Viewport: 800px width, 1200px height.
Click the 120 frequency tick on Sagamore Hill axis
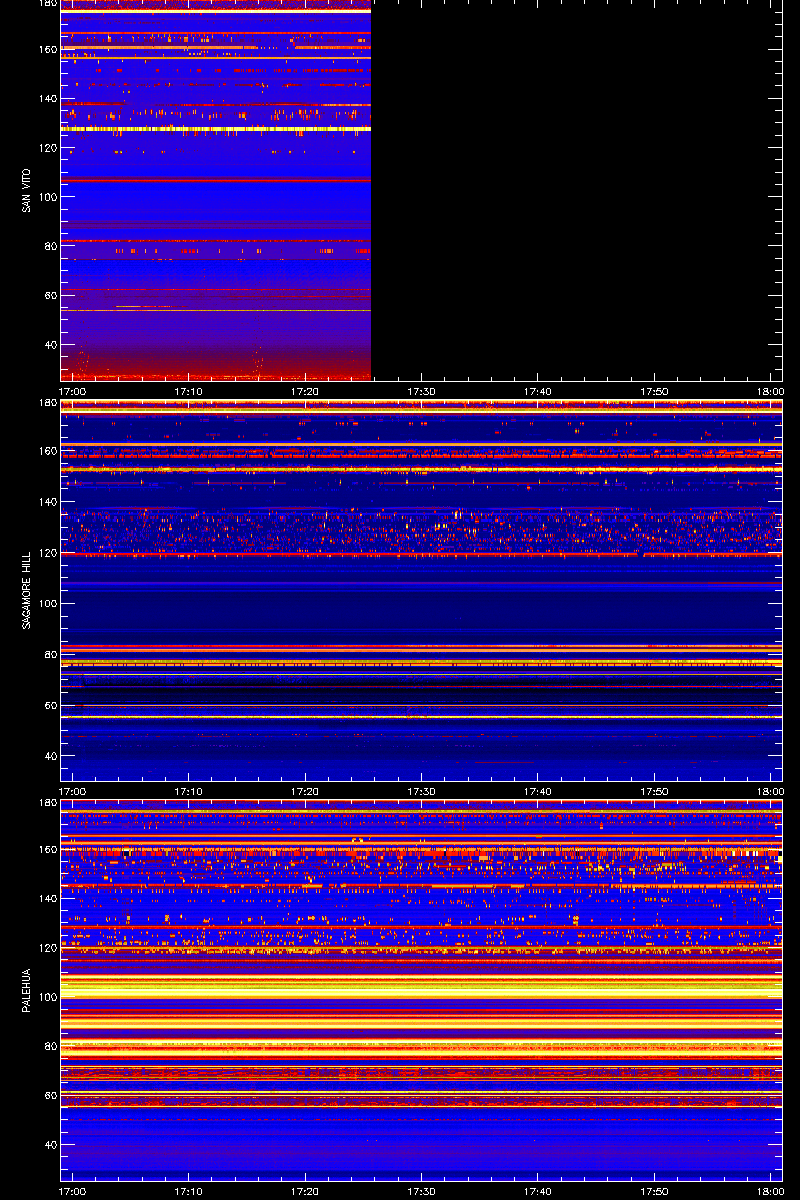coord(47,552)
